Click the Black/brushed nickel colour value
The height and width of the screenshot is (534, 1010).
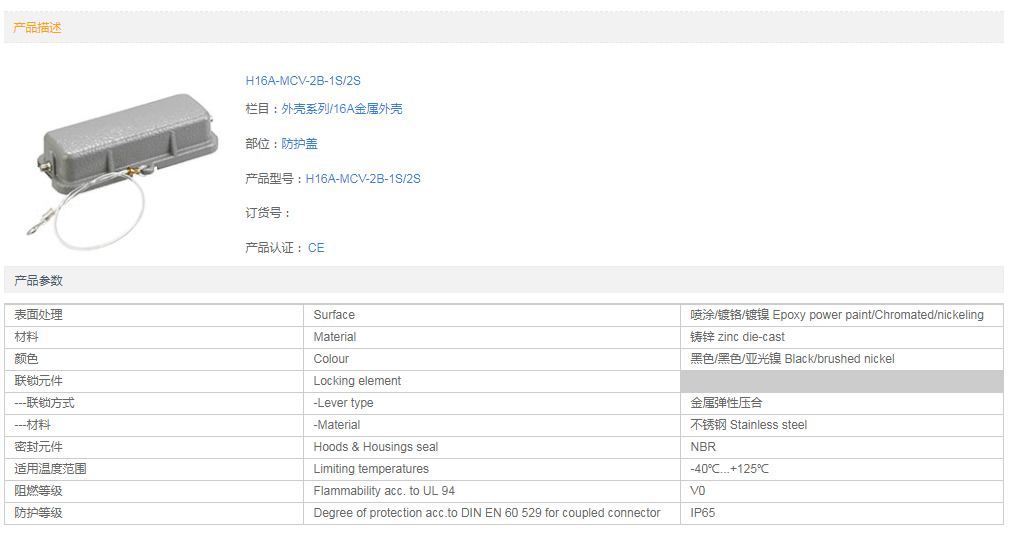792,359
